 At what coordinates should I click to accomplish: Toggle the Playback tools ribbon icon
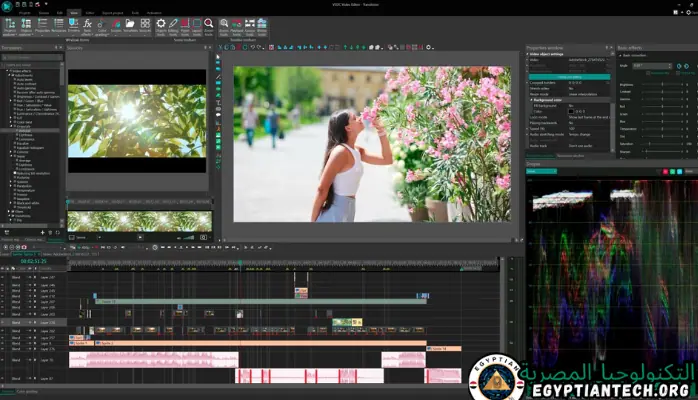click(x=237, y=27)
